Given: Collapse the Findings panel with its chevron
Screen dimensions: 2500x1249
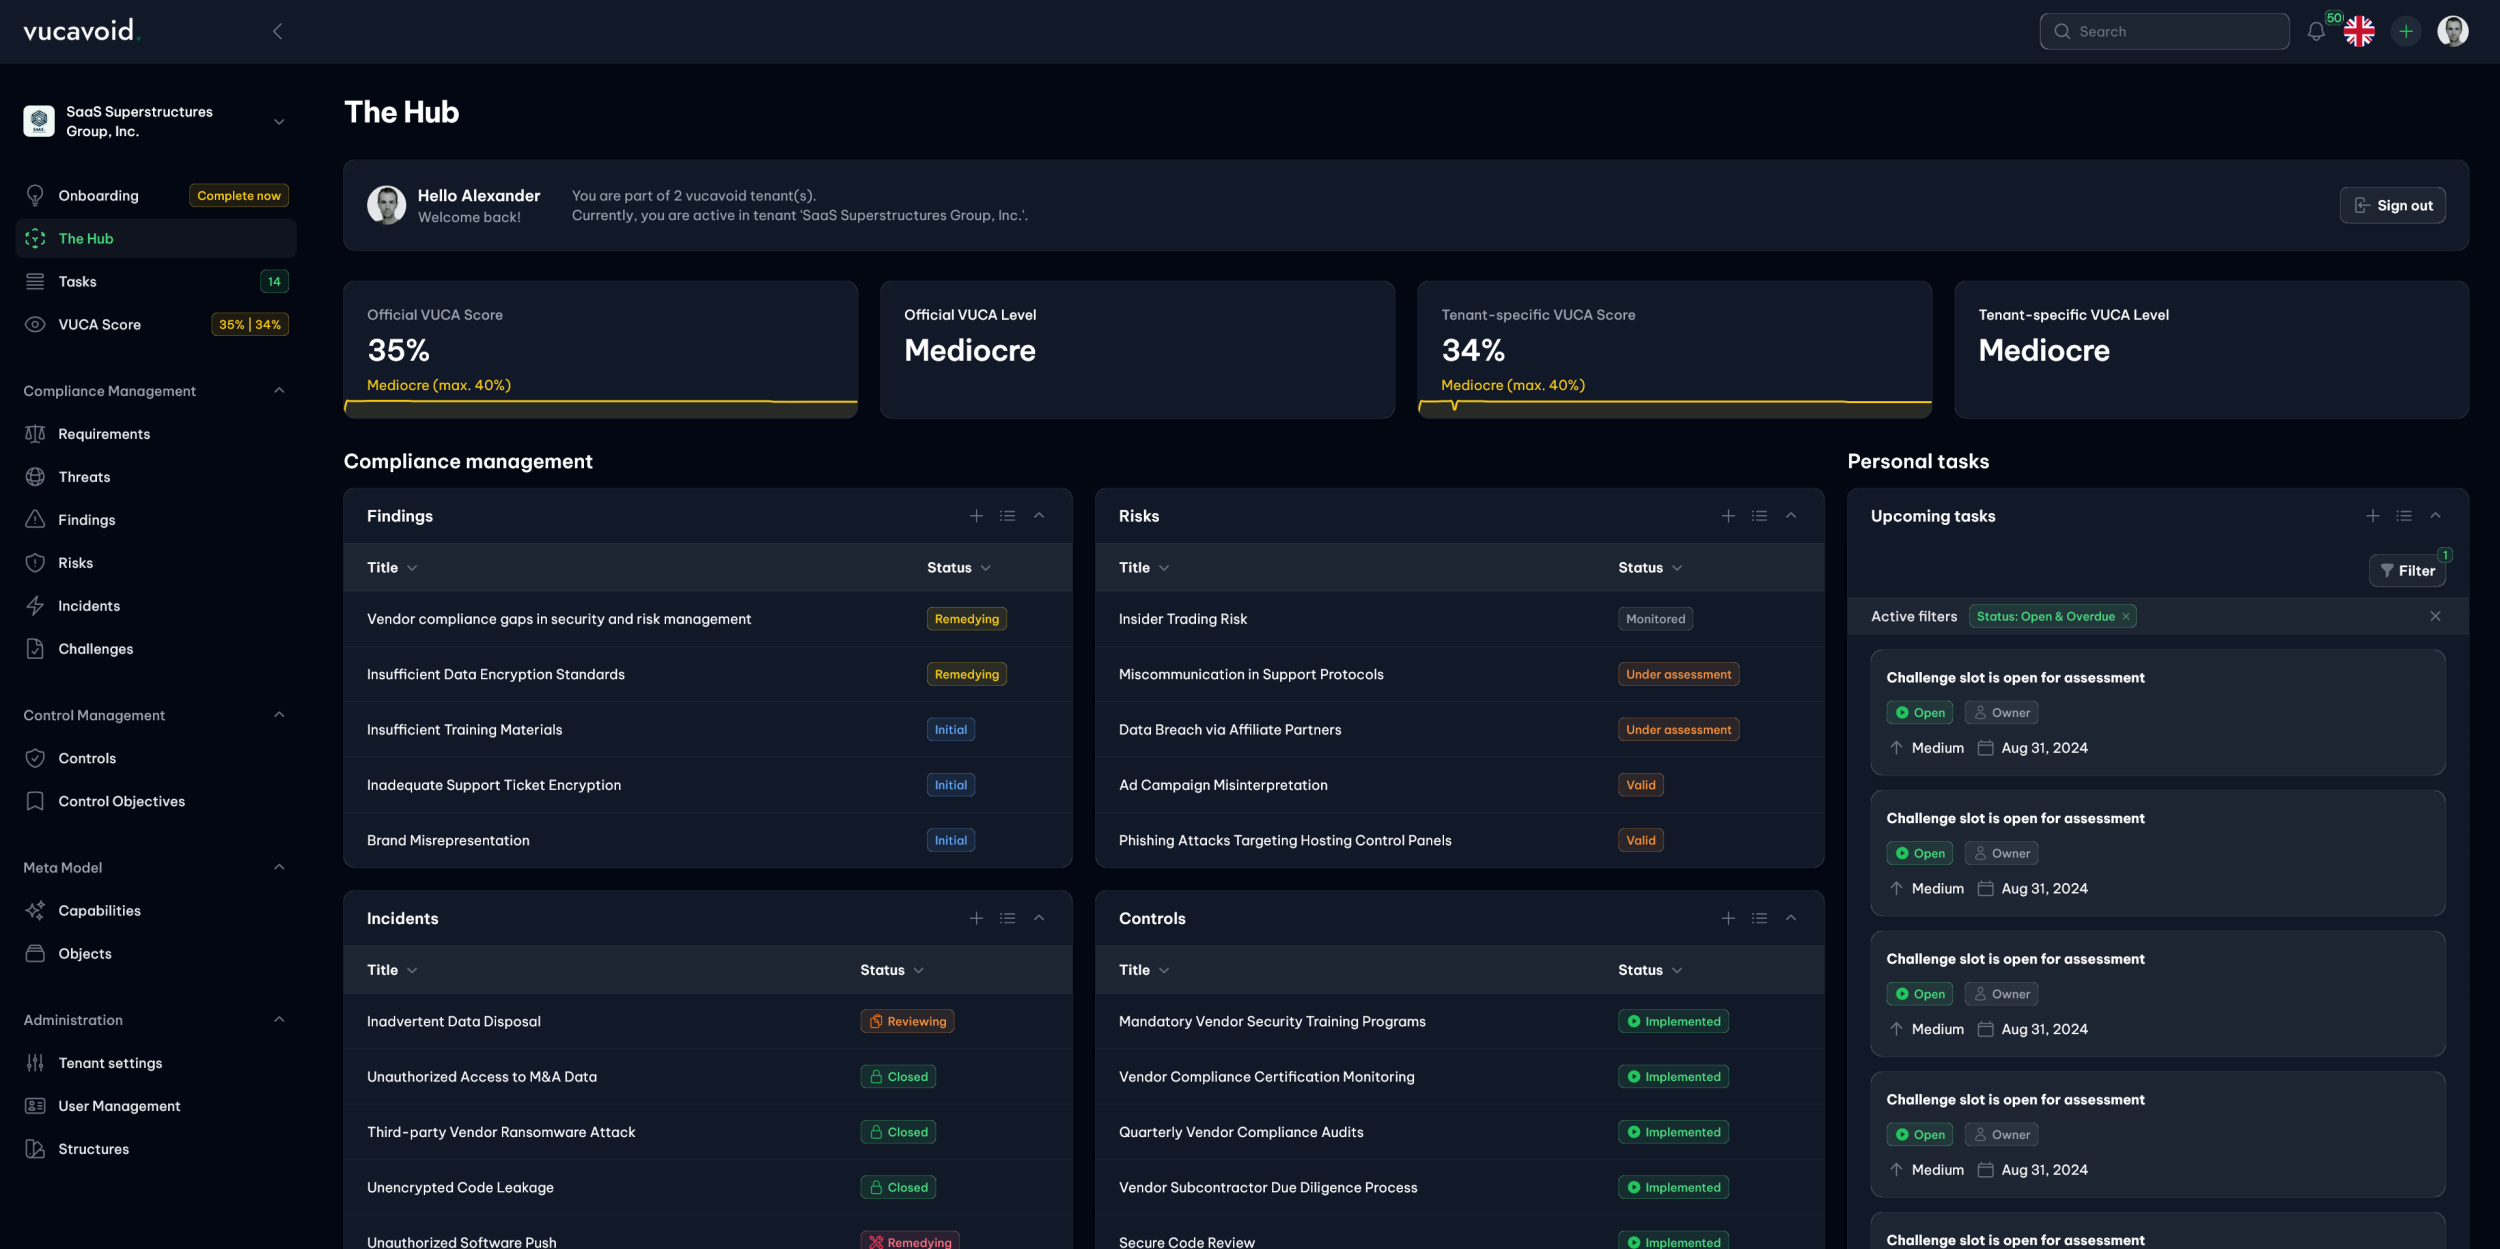Looking at the screenshot, I should coord(1038,515).
